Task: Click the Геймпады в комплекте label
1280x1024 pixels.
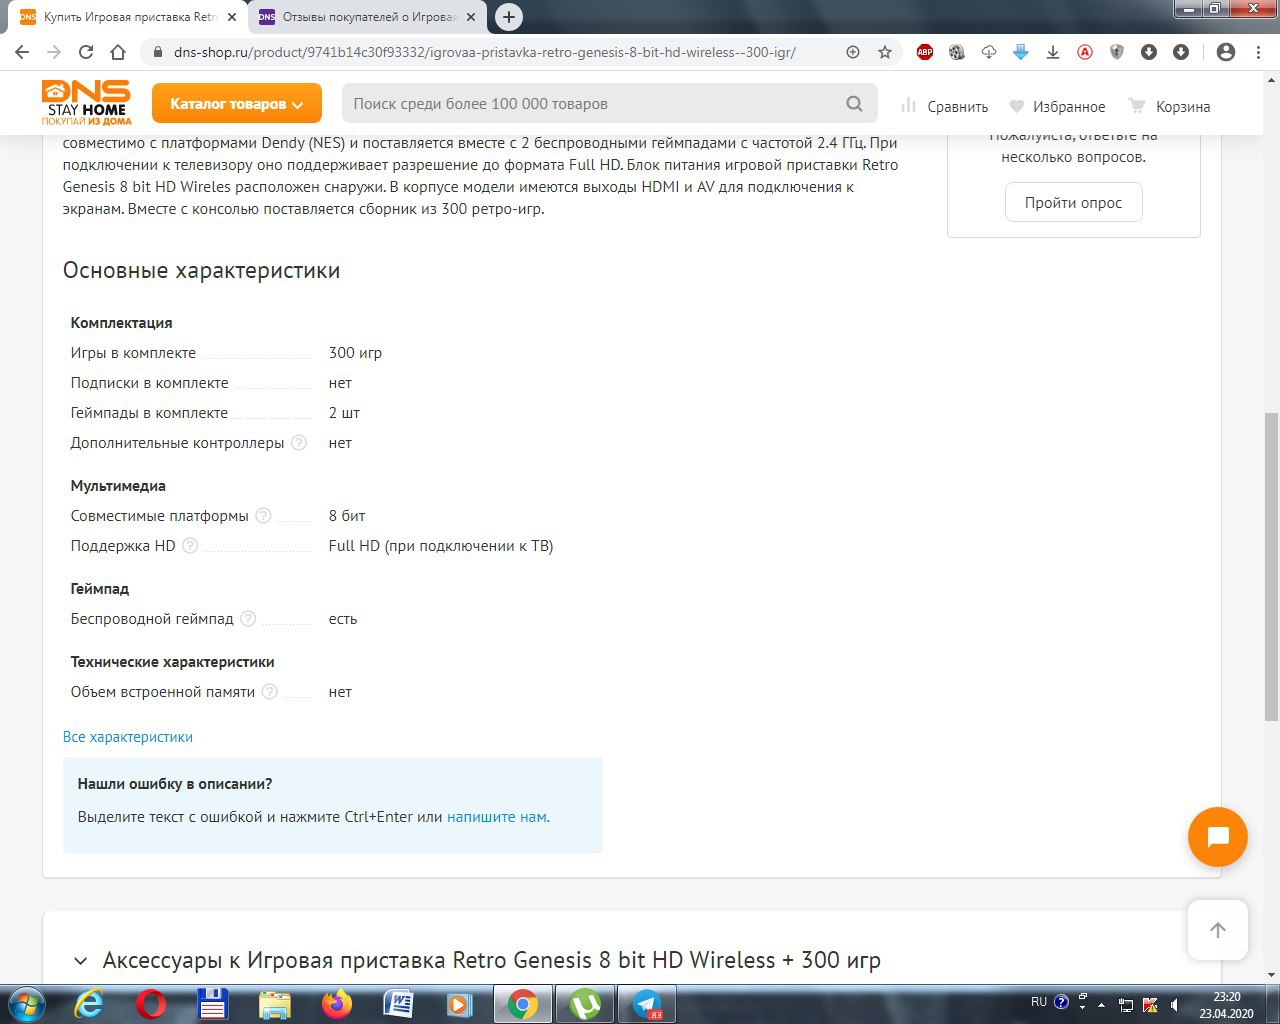Action: point(149,413)
